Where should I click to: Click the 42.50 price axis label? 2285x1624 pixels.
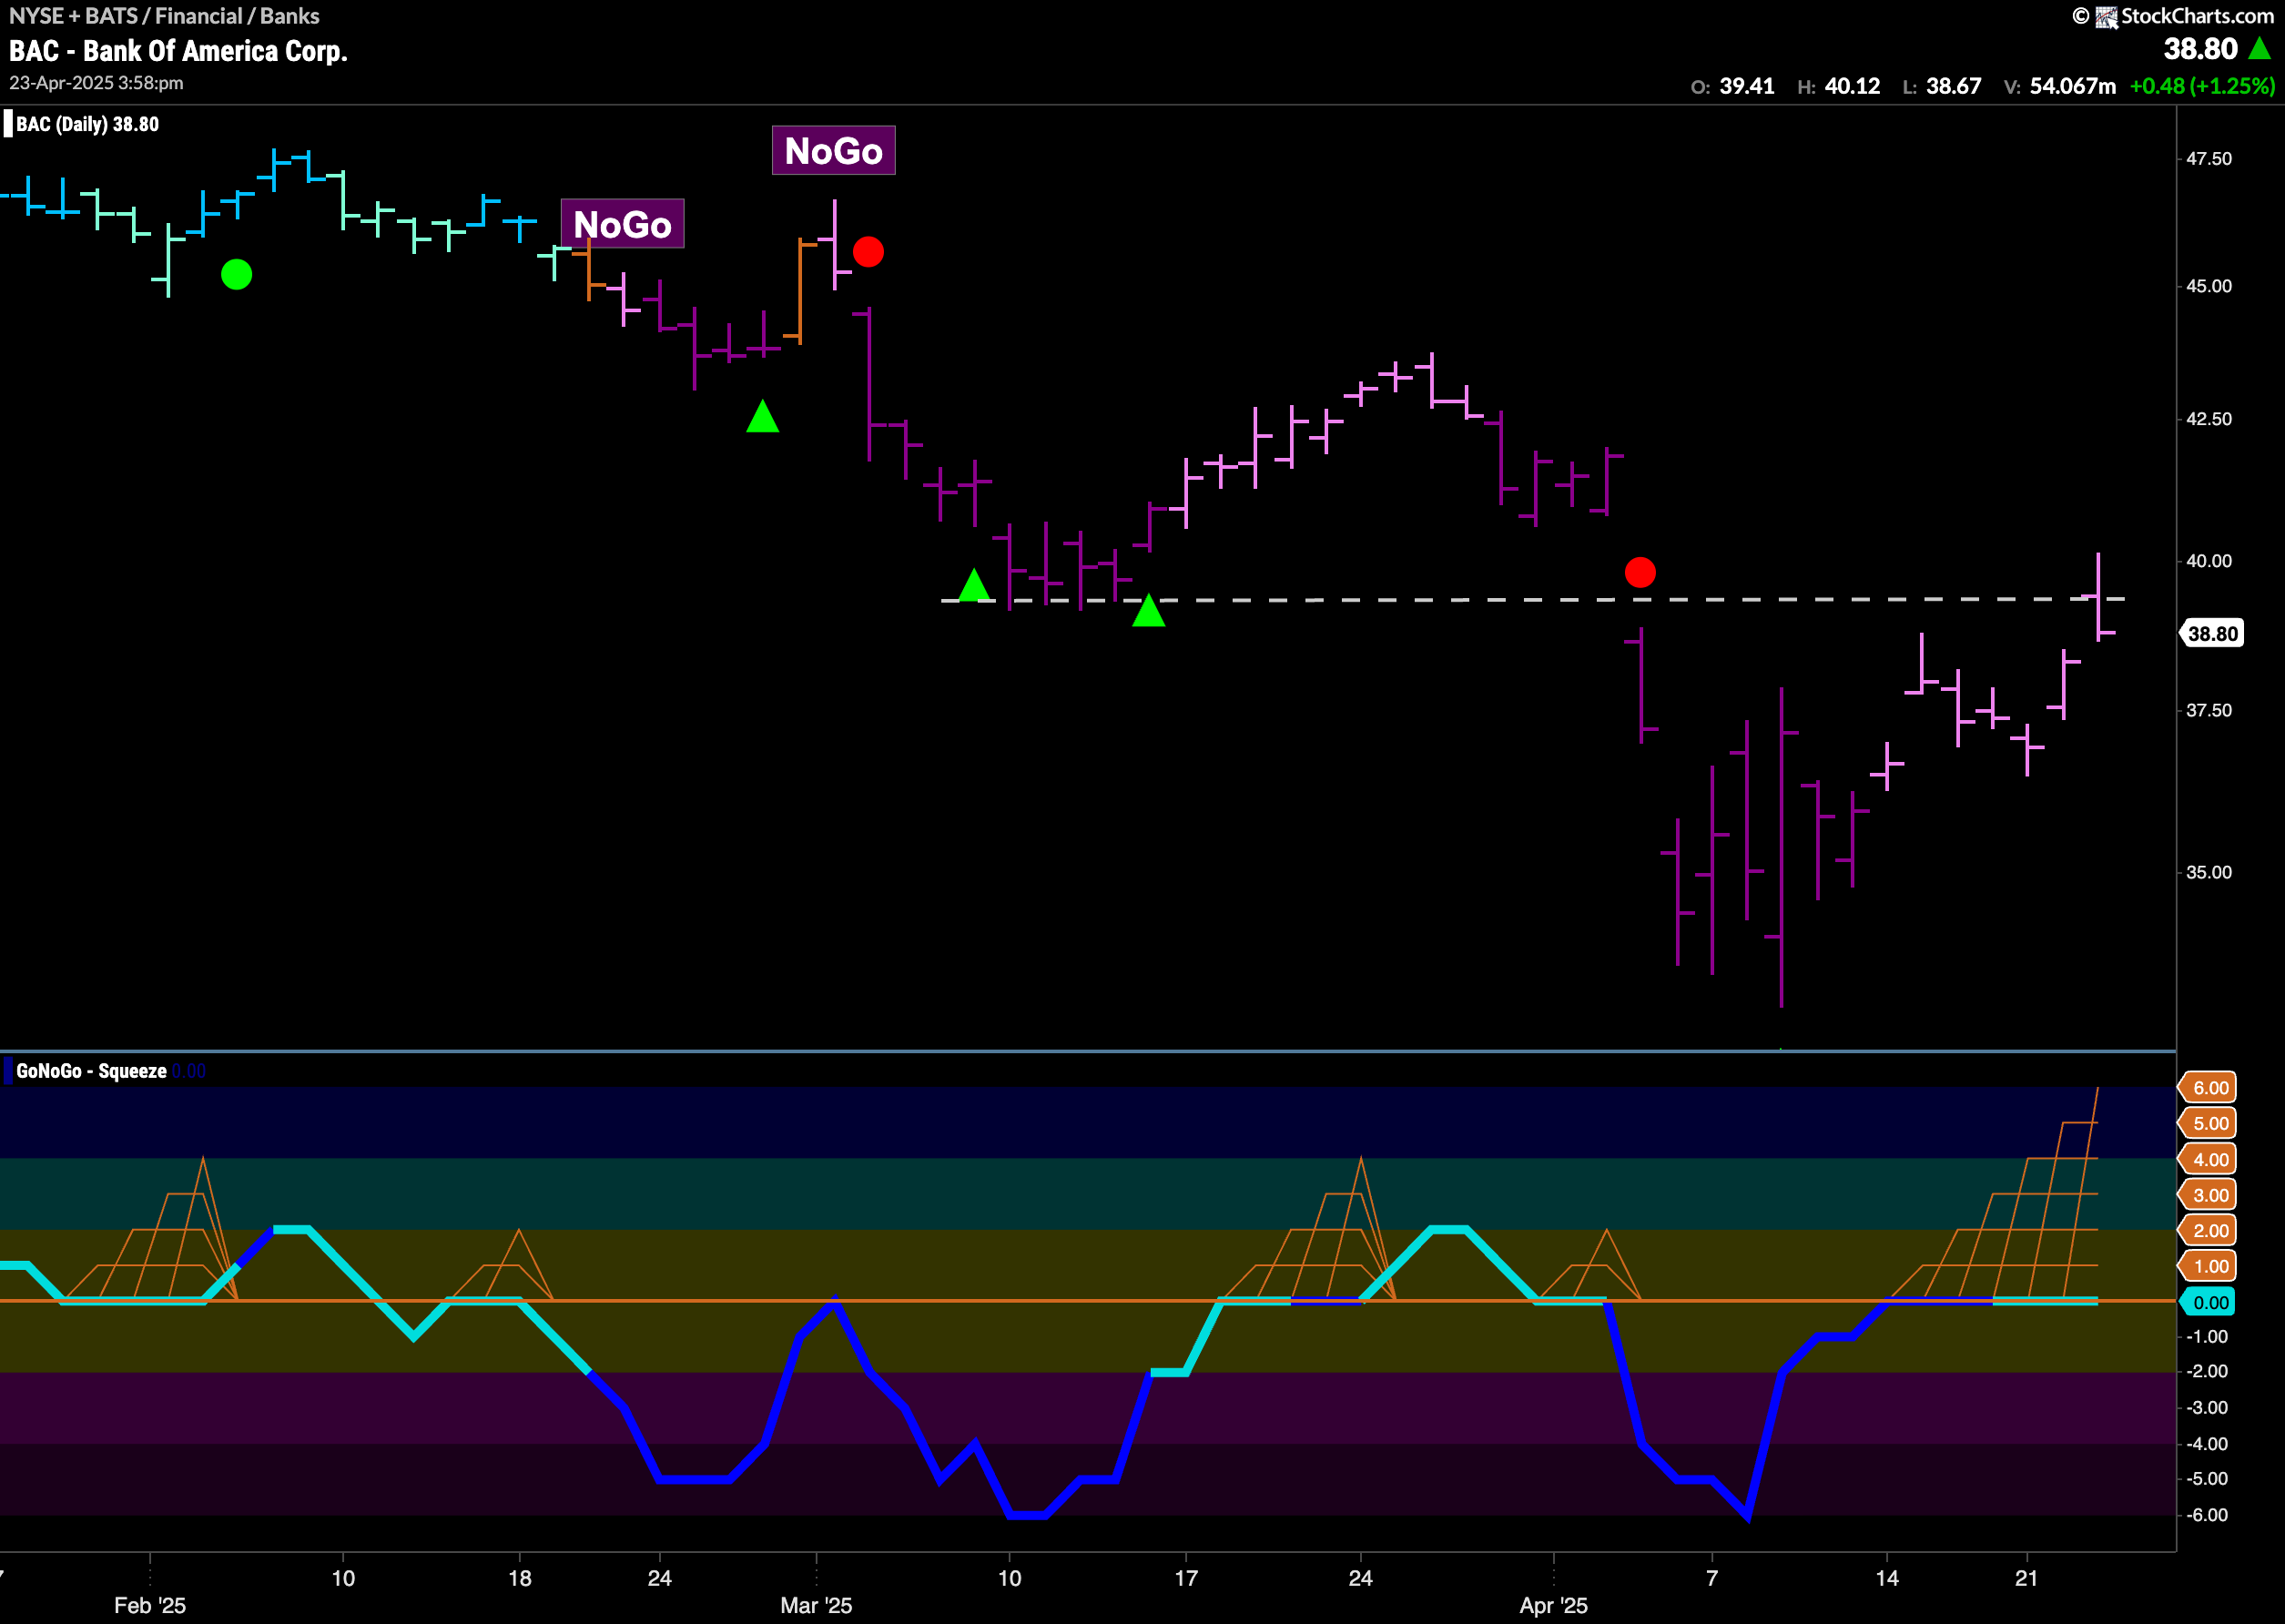[2208, 419]
